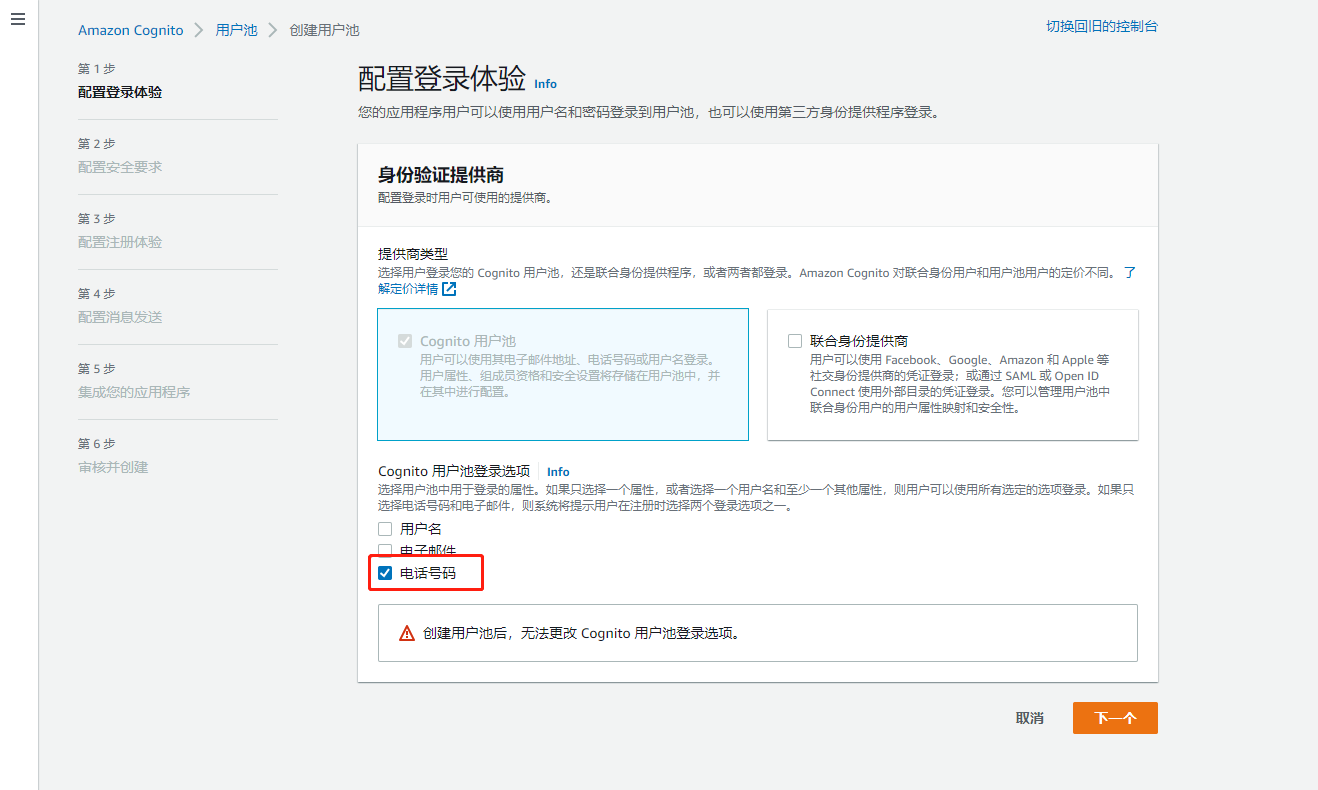Open the Info link next to 配置登录体验
Image resolution: width=1318 pixels, height=790 pixels.
545,84
